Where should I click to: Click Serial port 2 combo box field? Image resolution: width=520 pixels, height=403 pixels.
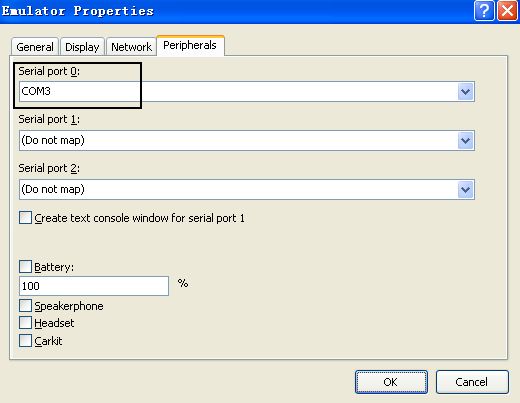[247, 190]
